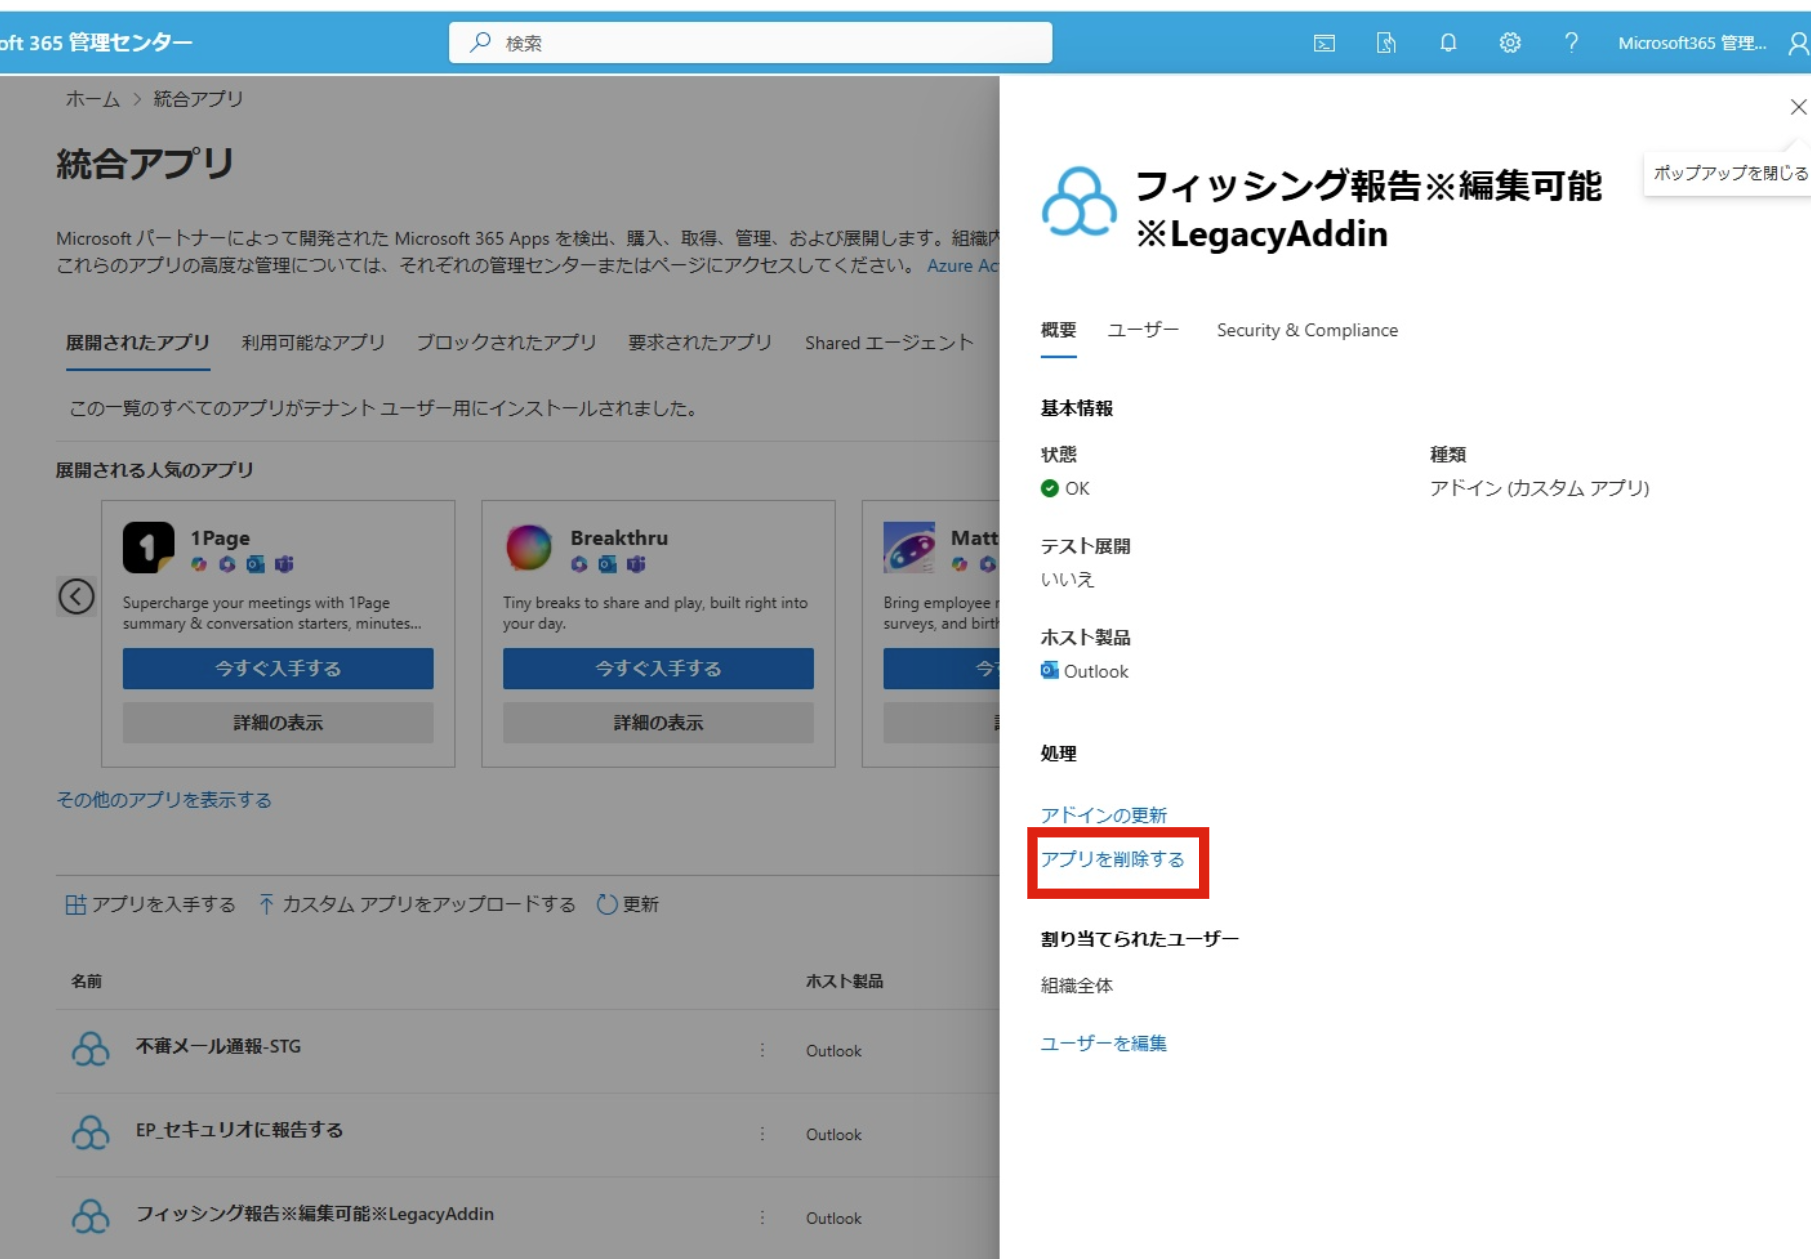Image resolution: width=1811 pixels, height=1259 pixels.
Task: Switch to Security & Compliance tab
Action: tap(1307, 330)
